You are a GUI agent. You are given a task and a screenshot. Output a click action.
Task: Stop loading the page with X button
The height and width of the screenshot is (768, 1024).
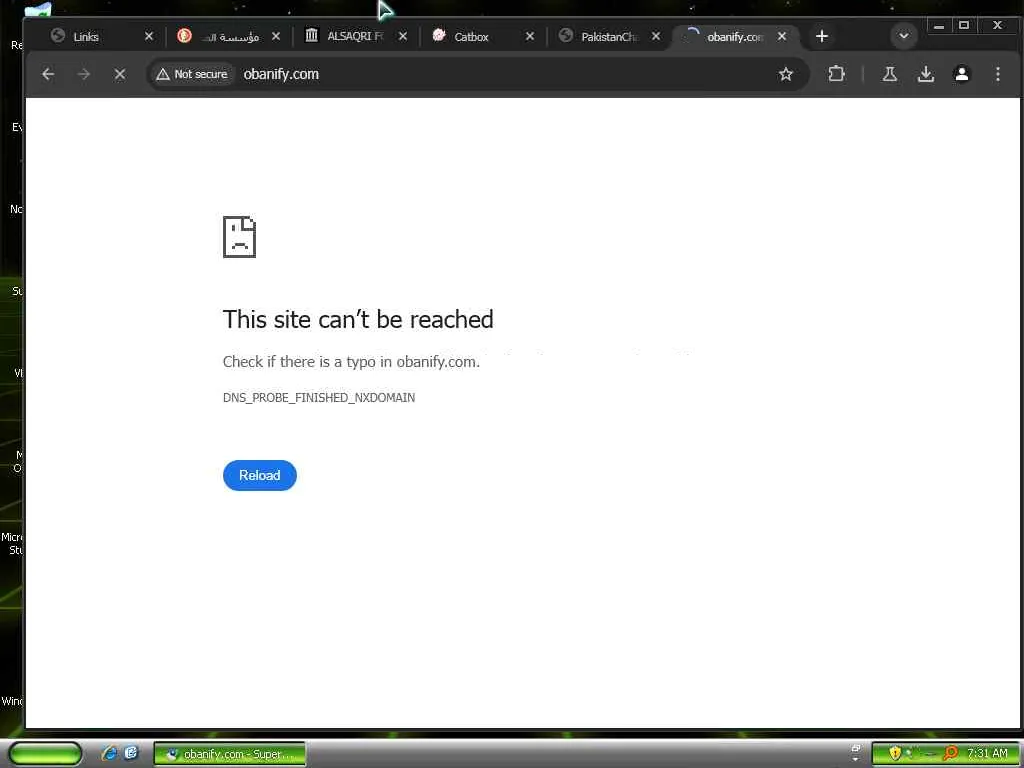(x=120, y=74)
